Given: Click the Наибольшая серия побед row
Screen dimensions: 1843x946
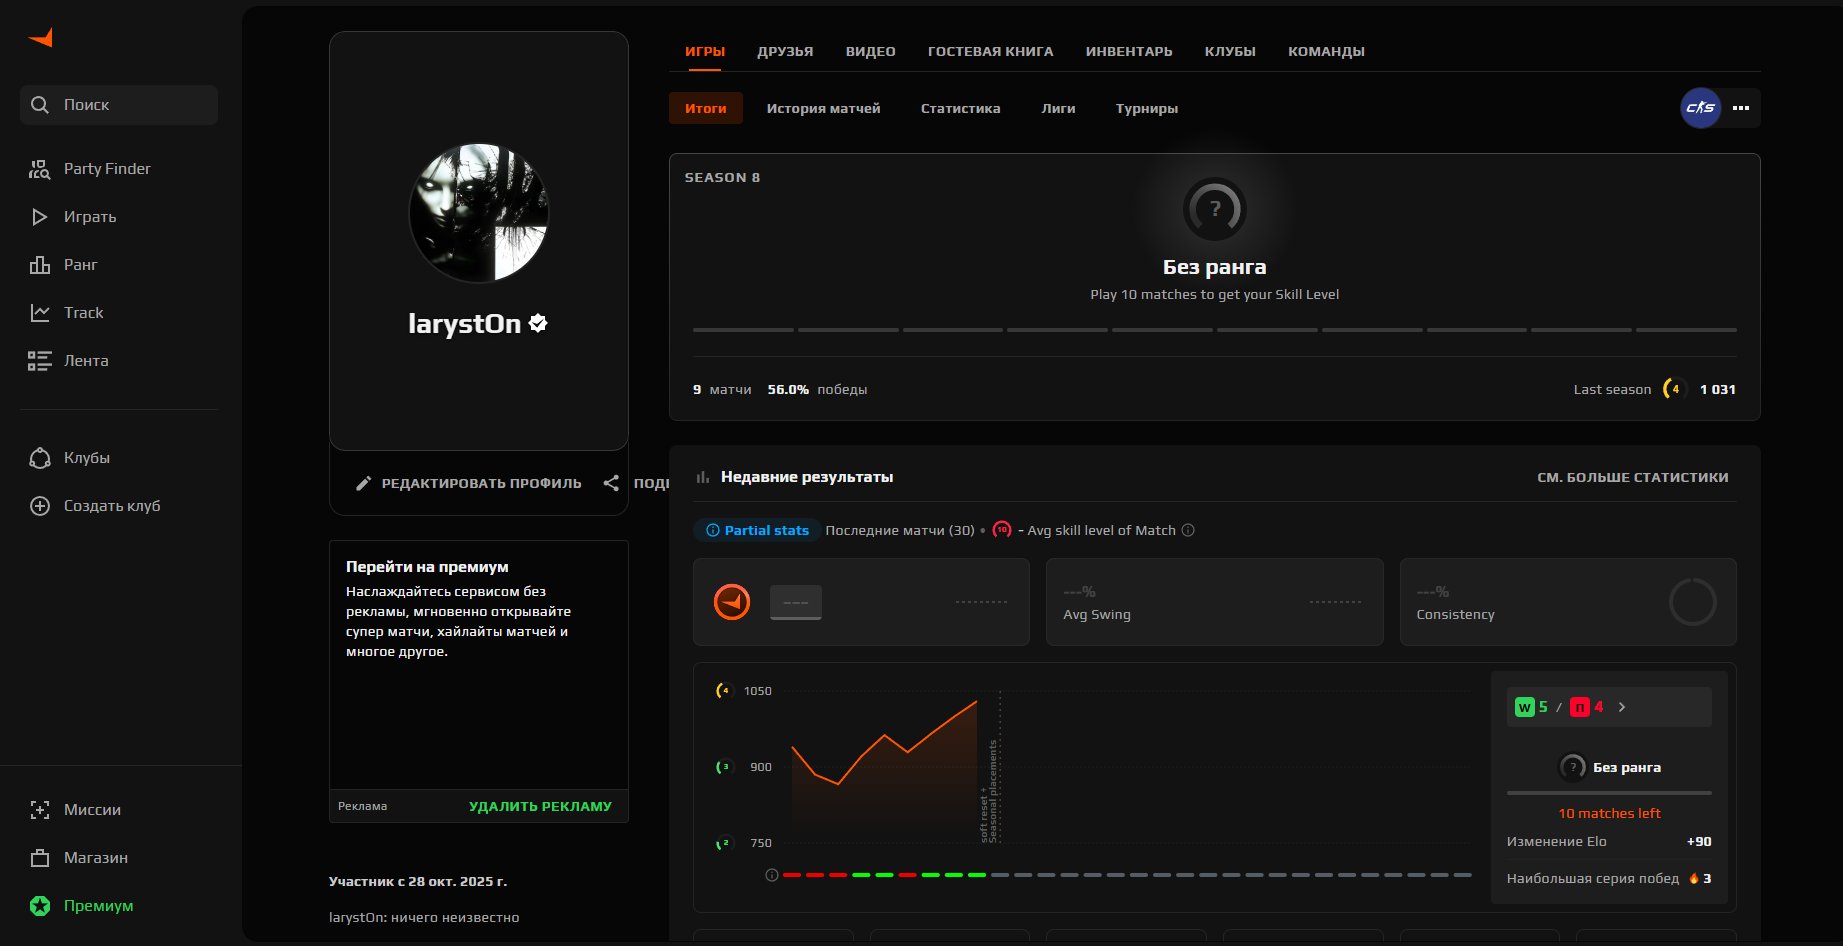Looking at the screenshot, I should pos(1609,878).
